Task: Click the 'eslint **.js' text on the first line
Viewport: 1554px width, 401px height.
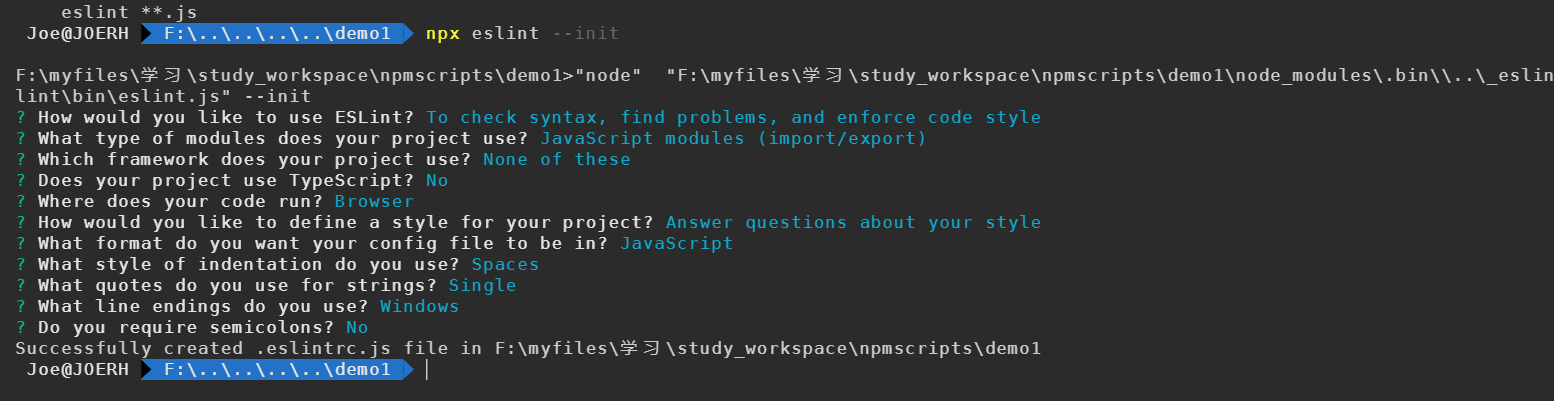Action: coord(129,13)
